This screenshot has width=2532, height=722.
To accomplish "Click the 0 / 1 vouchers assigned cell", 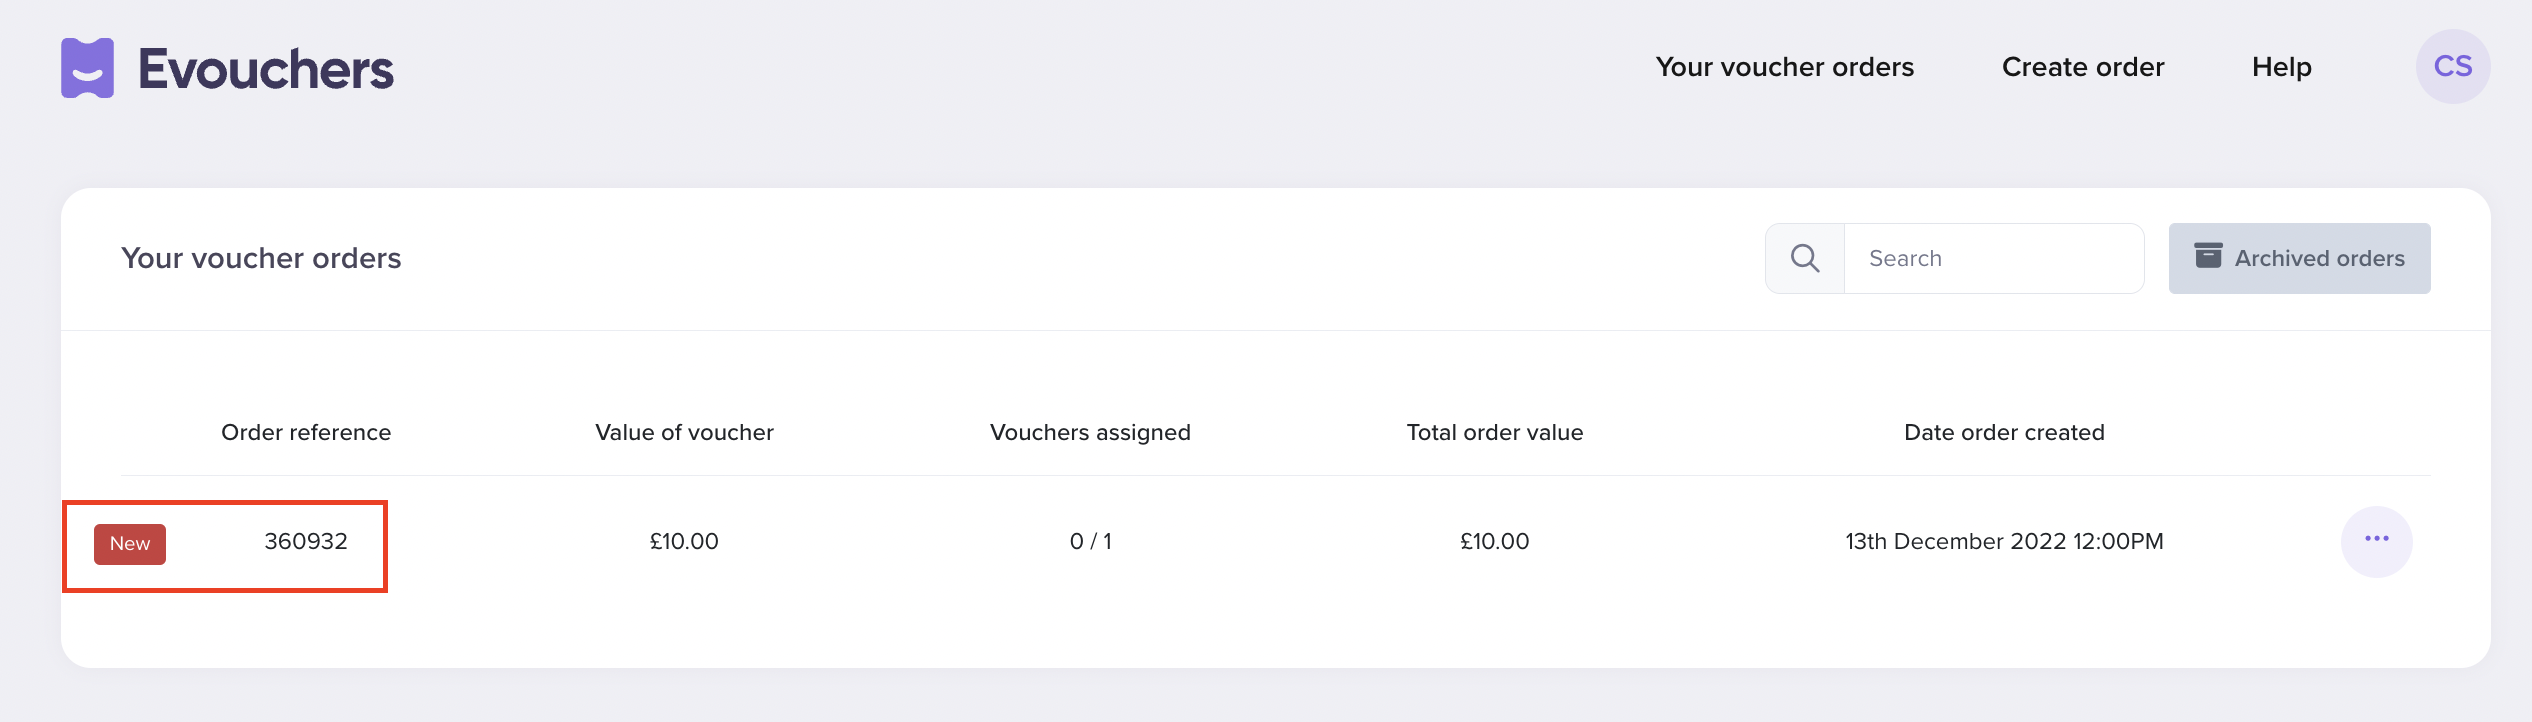I will click(x=1090, y=541).
